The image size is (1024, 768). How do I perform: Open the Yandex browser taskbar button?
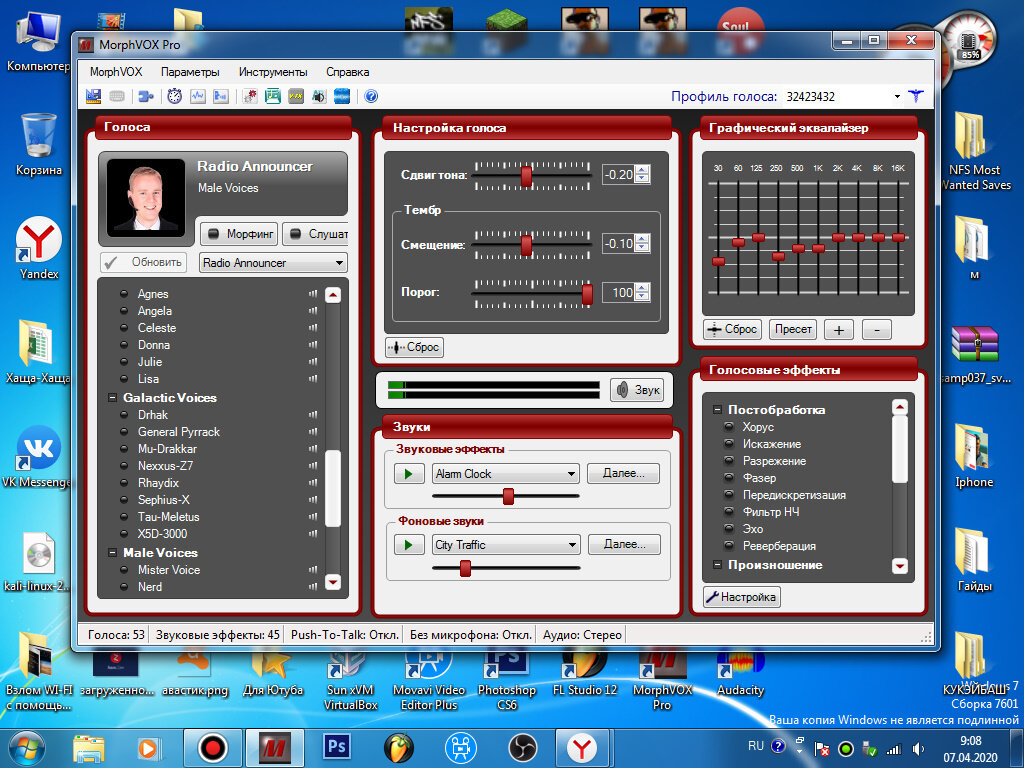(x=582, y=748)
